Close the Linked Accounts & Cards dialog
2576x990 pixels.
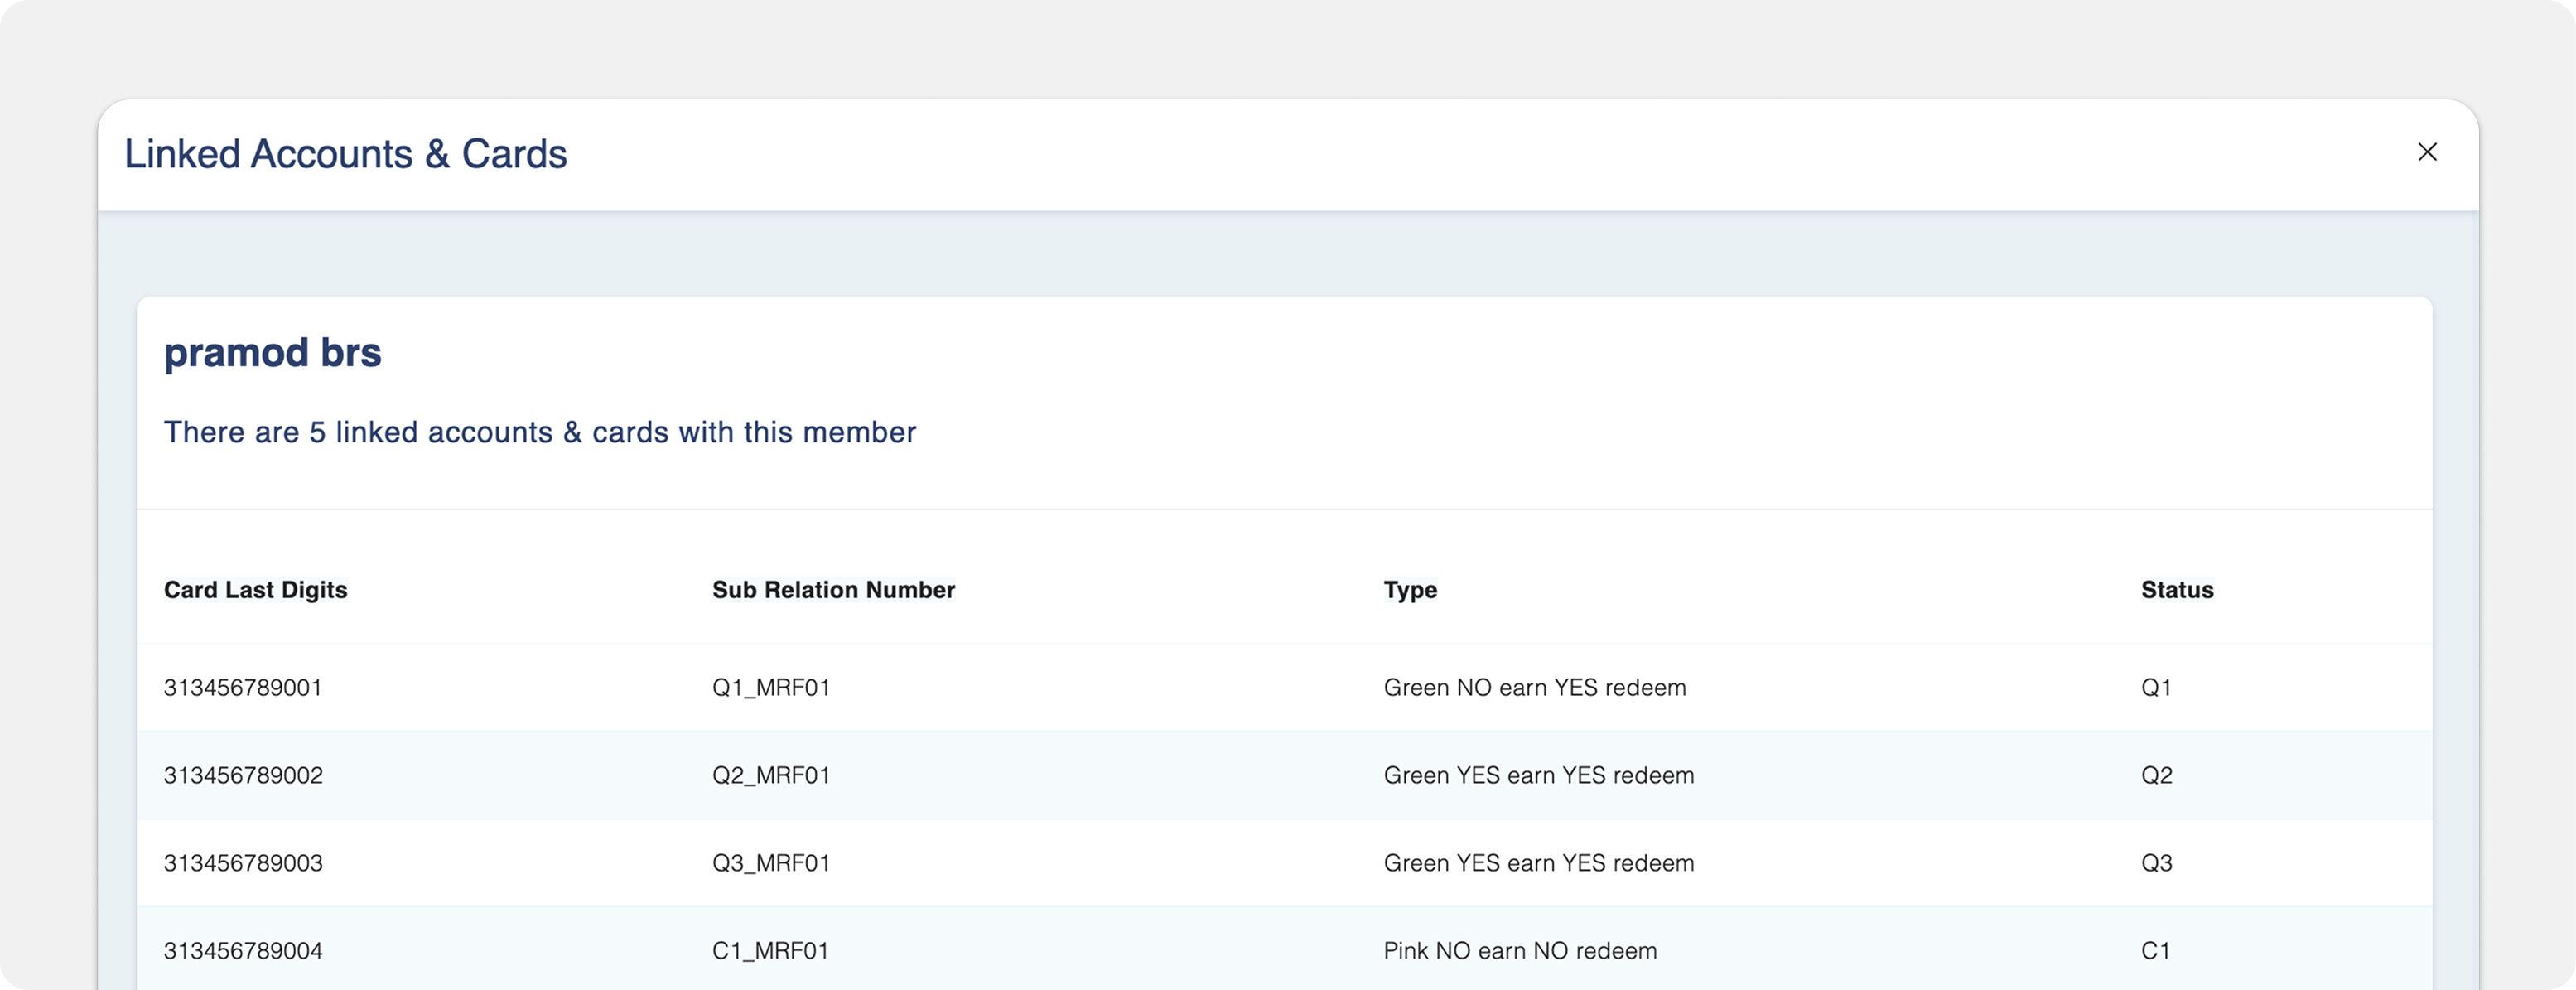point(2427,152)
